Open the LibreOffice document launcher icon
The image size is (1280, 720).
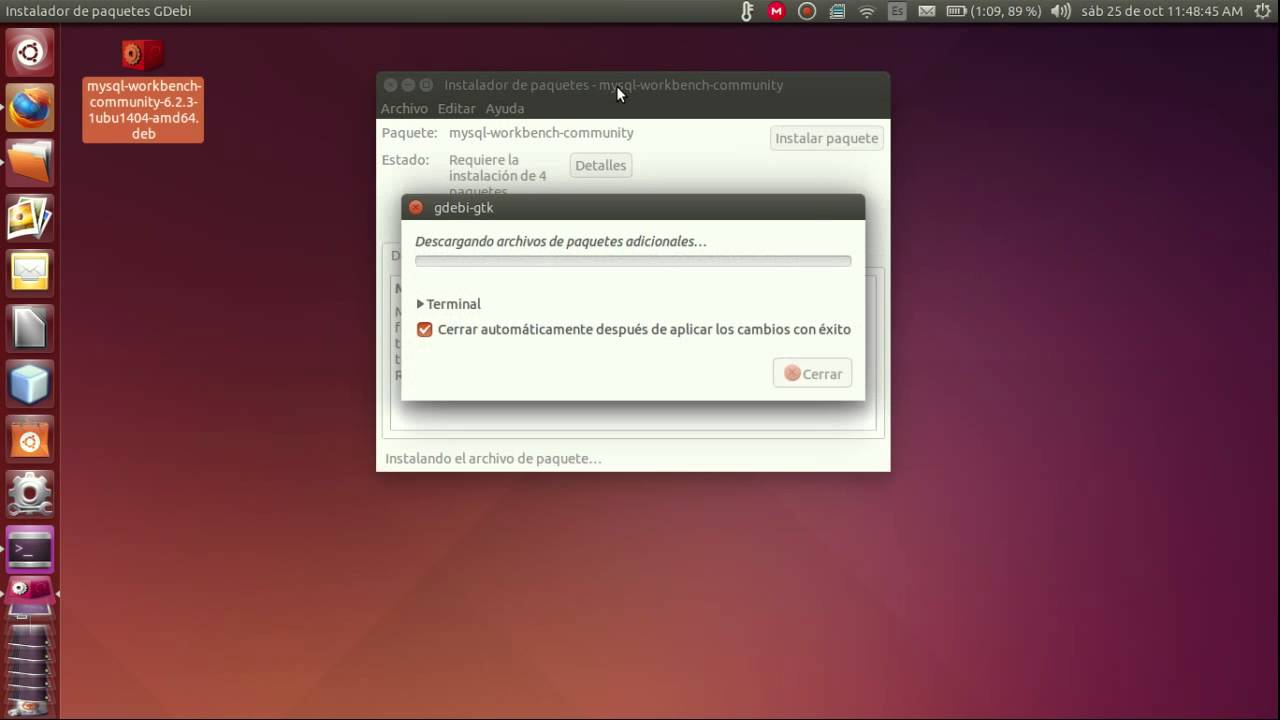(29, 327)
